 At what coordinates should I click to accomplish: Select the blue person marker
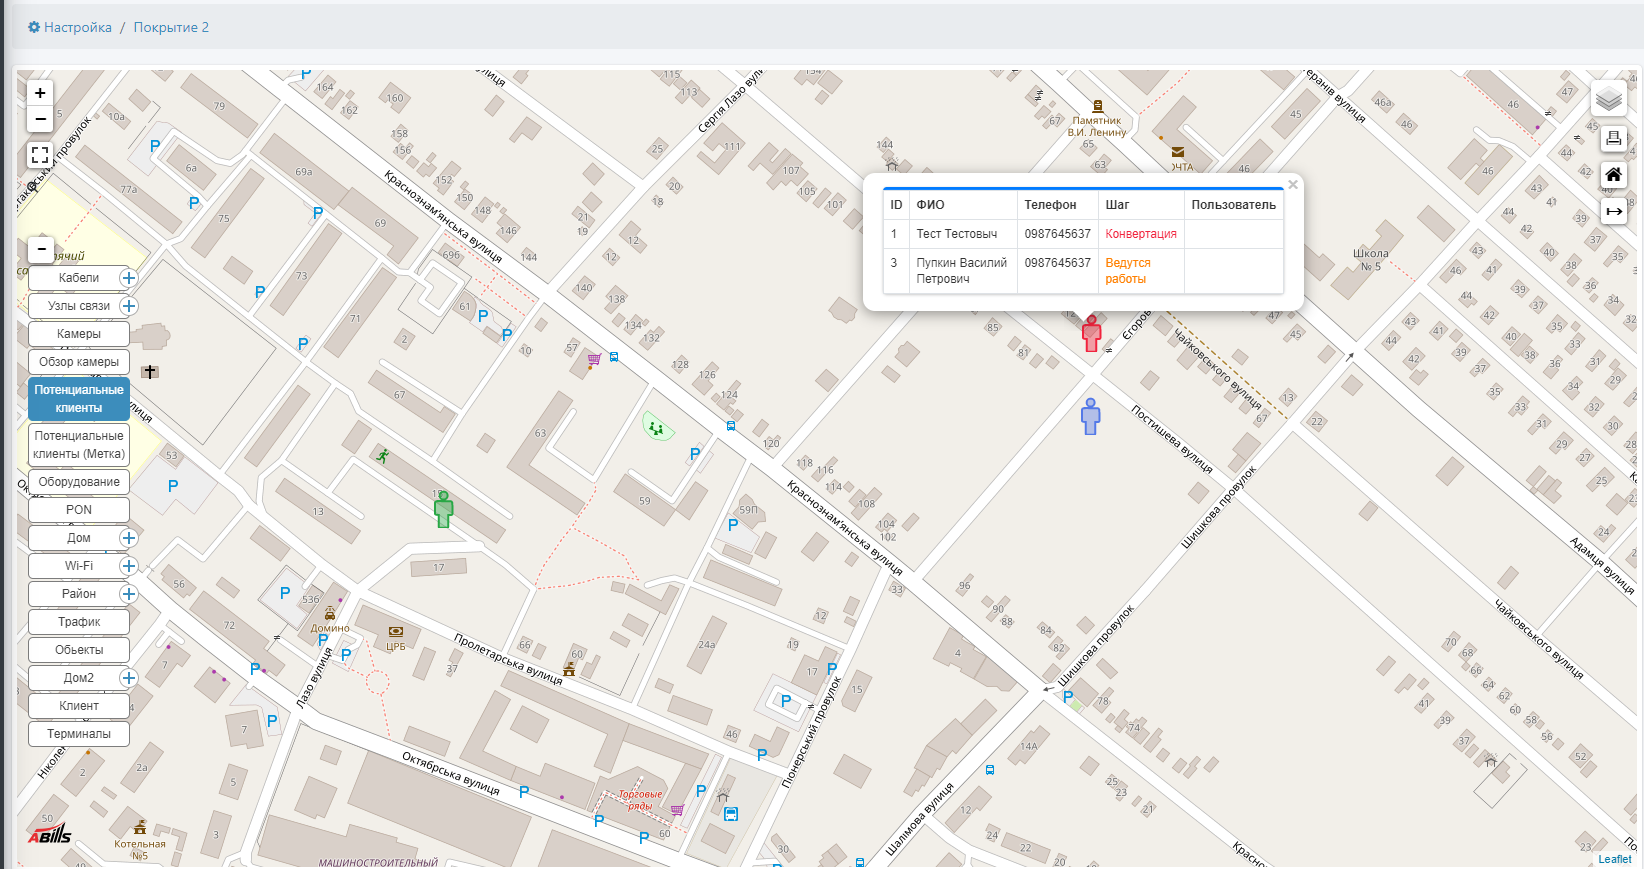tap(1091, 416)
